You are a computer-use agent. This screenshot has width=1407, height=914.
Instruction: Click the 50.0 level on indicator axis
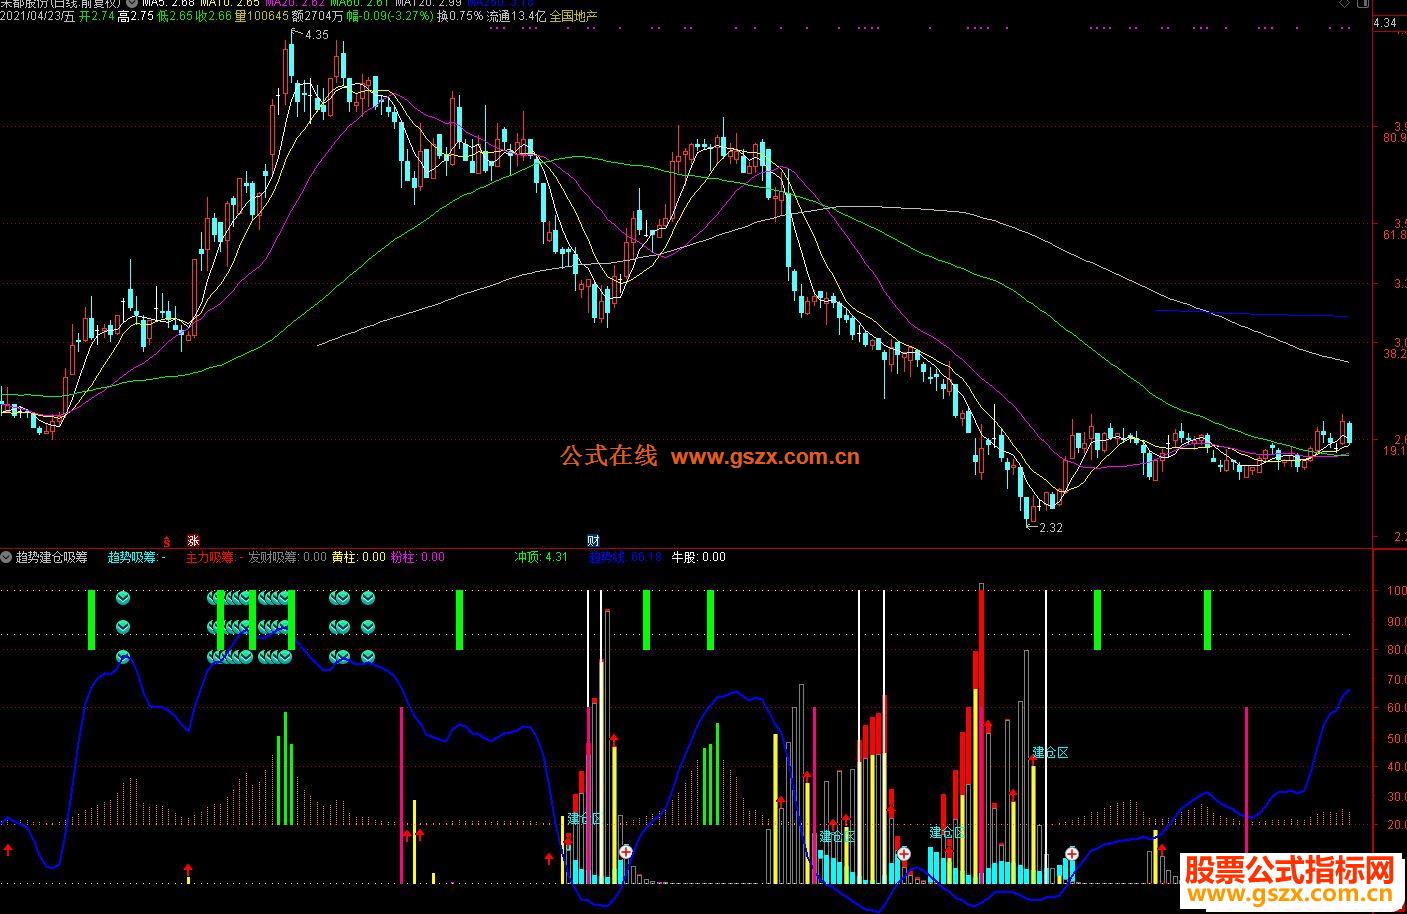tap(1395, 738)
